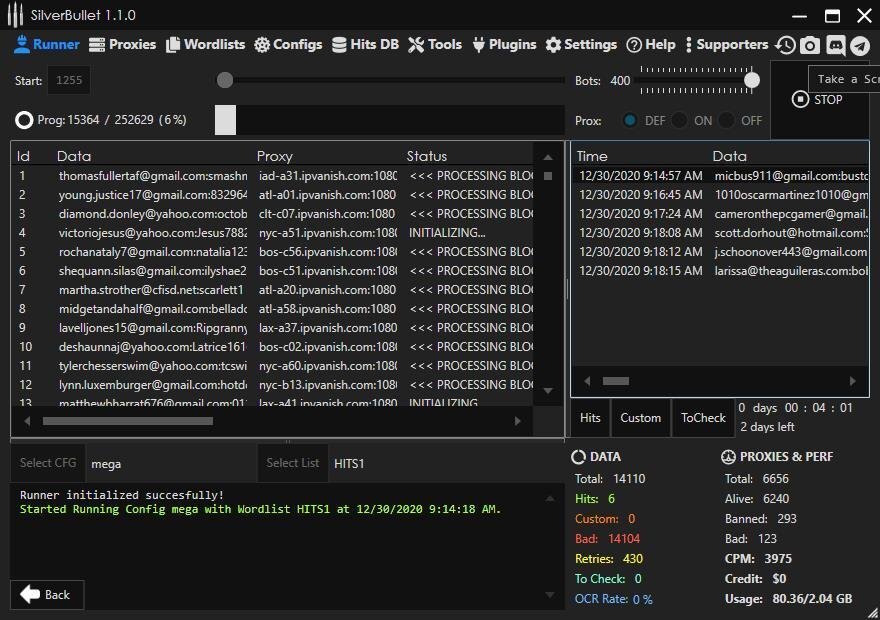880x620 pixels.
Task: Open the Hits DB section
Action: pos(365,44)
